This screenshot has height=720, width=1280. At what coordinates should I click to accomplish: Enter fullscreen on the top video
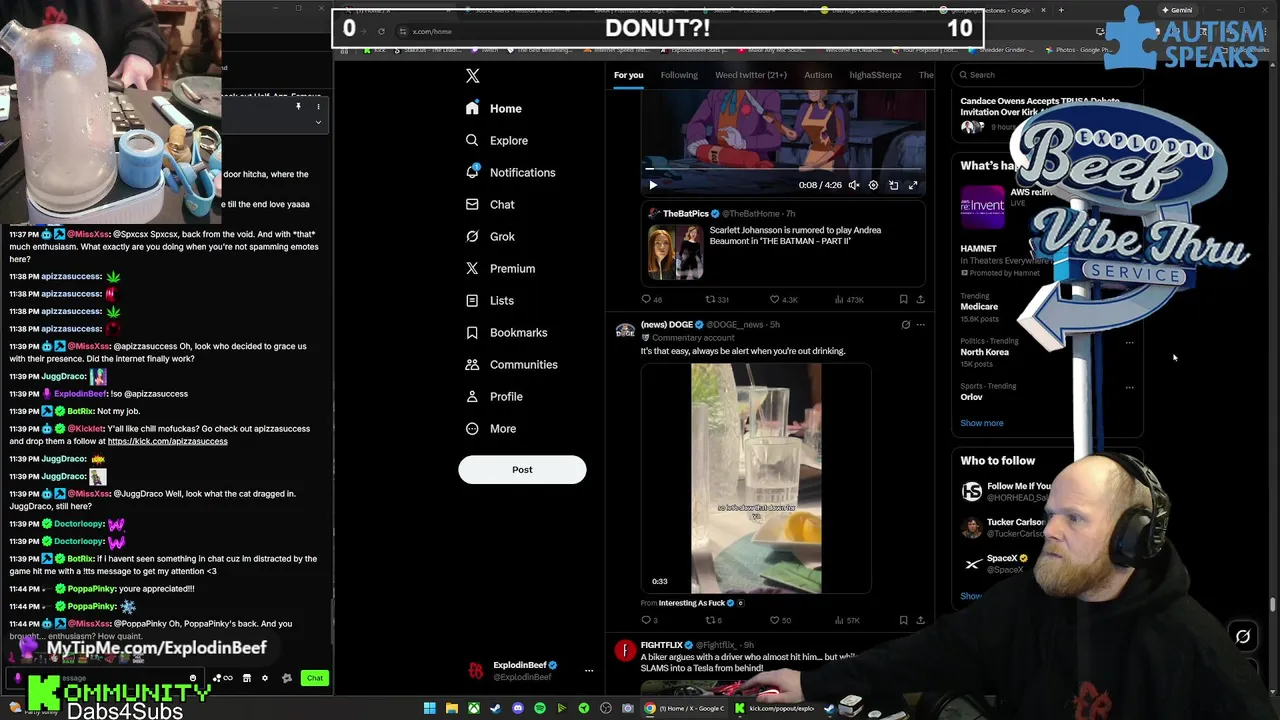coord(913,185)
